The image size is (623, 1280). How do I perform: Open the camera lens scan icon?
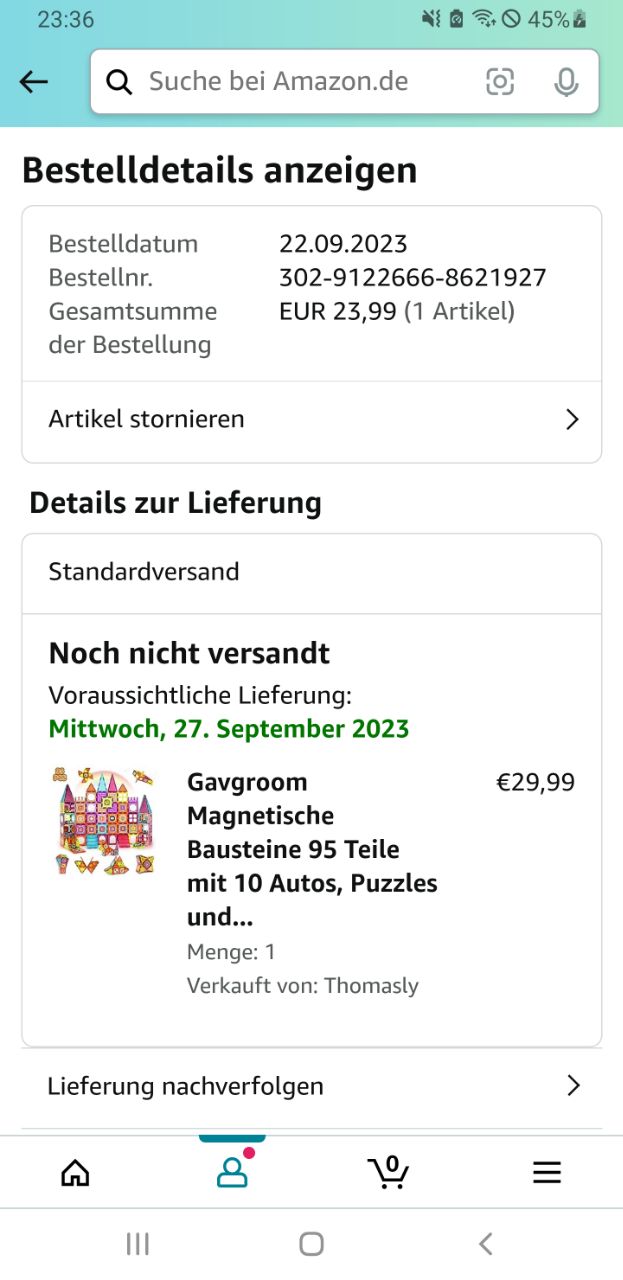tap(500, 82)
